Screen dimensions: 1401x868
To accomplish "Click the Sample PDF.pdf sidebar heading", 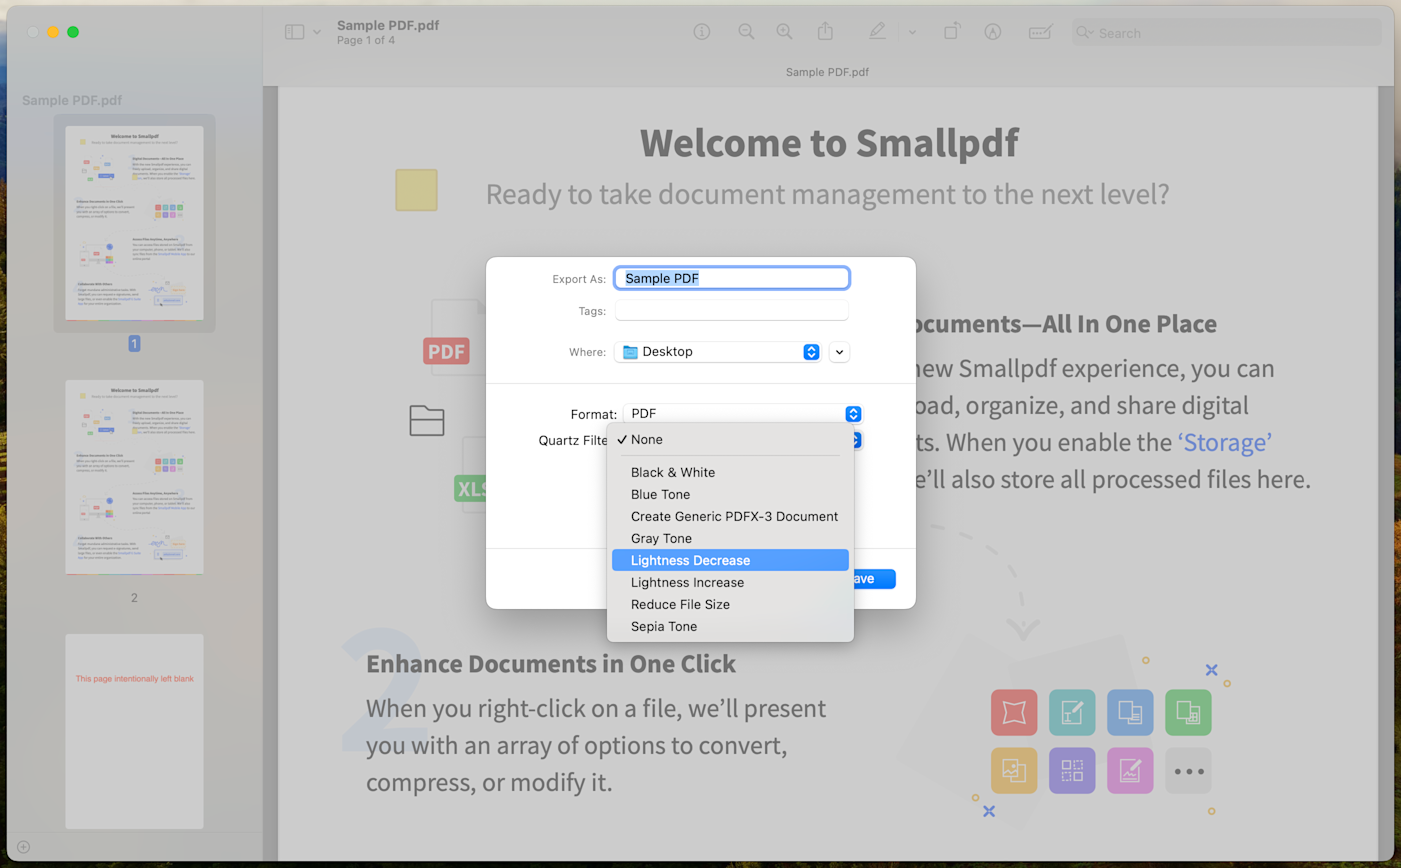I will coord(72,100).
